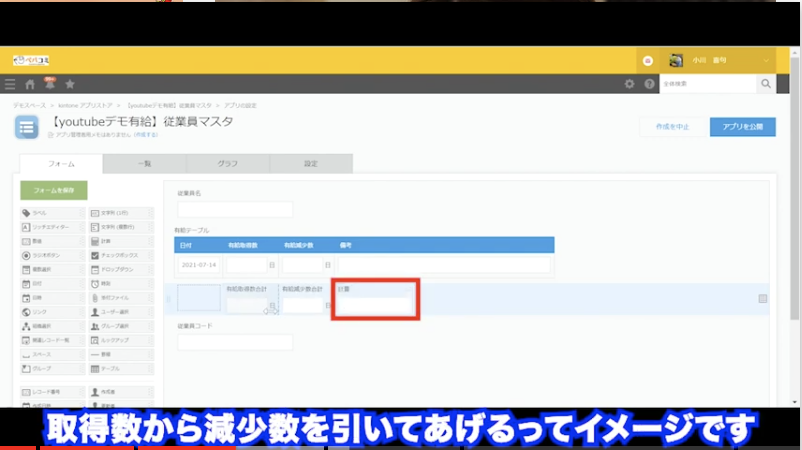Select the ルックアップ field in palette
The image size is (802, 450).
pyautogui.click(x=121, y=340)
